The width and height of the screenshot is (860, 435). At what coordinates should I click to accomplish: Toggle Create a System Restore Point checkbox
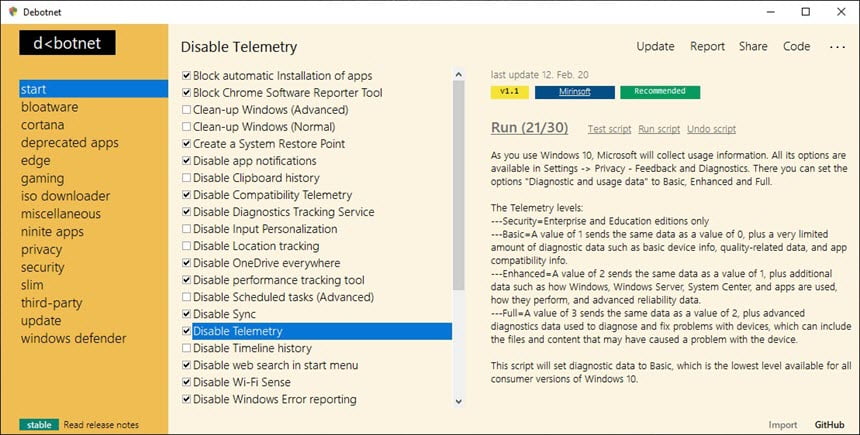coord(186,144)
